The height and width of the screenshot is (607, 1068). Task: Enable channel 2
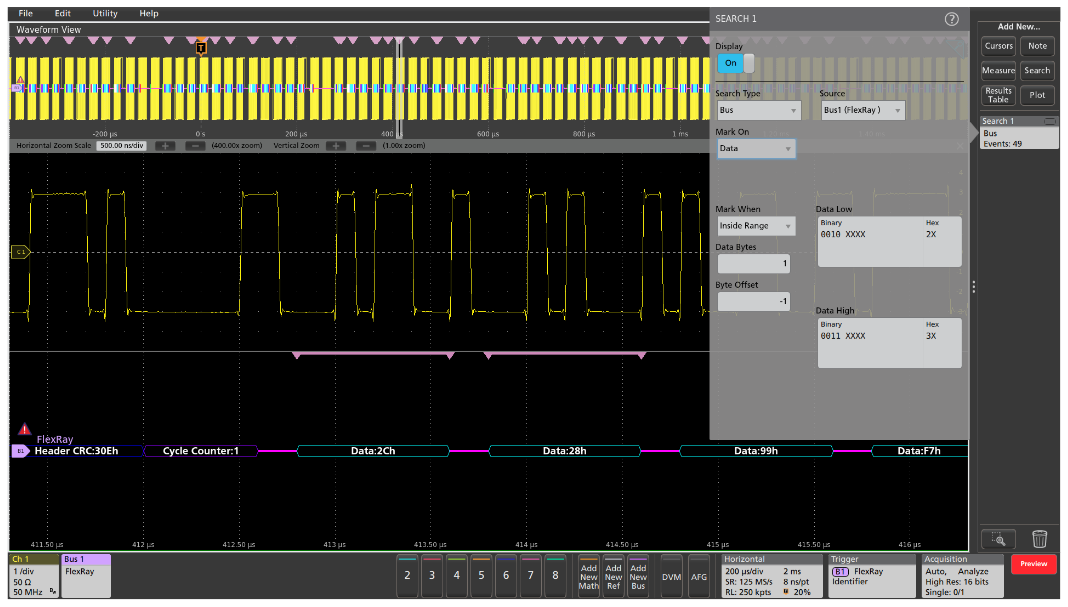[x=406, y=576]
